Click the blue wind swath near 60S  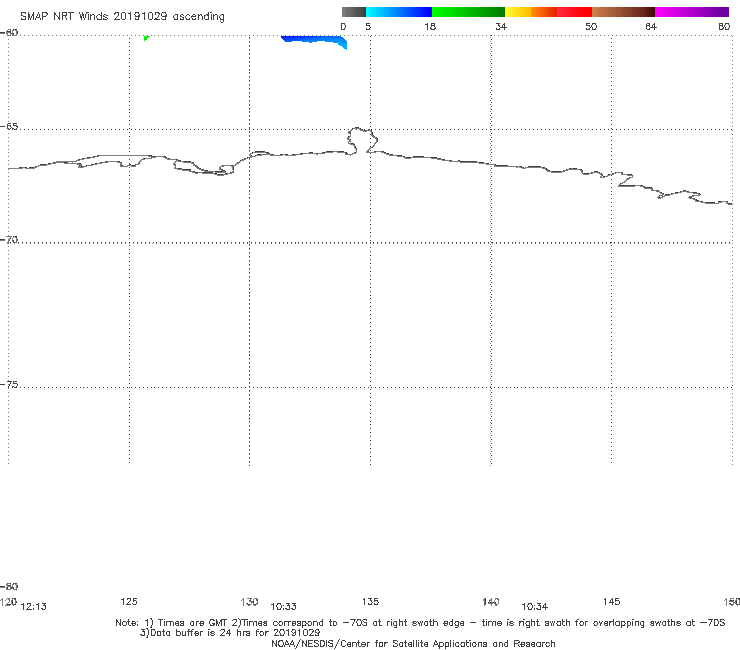click(315, 41)
